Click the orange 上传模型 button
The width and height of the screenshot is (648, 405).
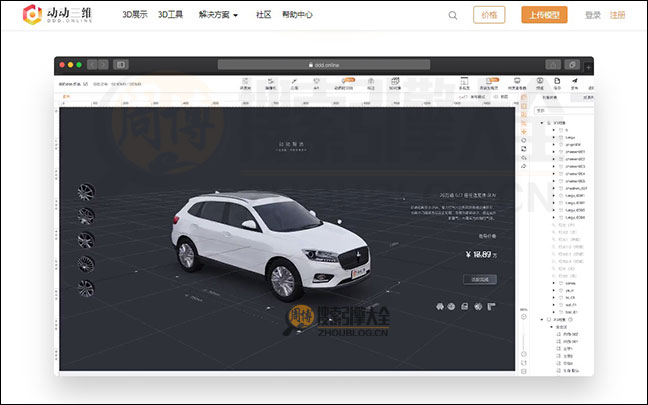point(544,15)
